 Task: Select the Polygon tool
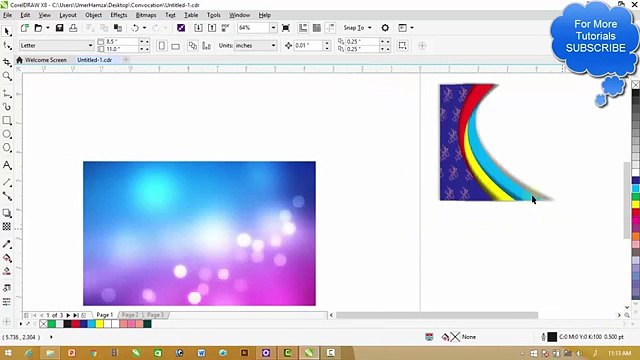click(x=7, y=148)
